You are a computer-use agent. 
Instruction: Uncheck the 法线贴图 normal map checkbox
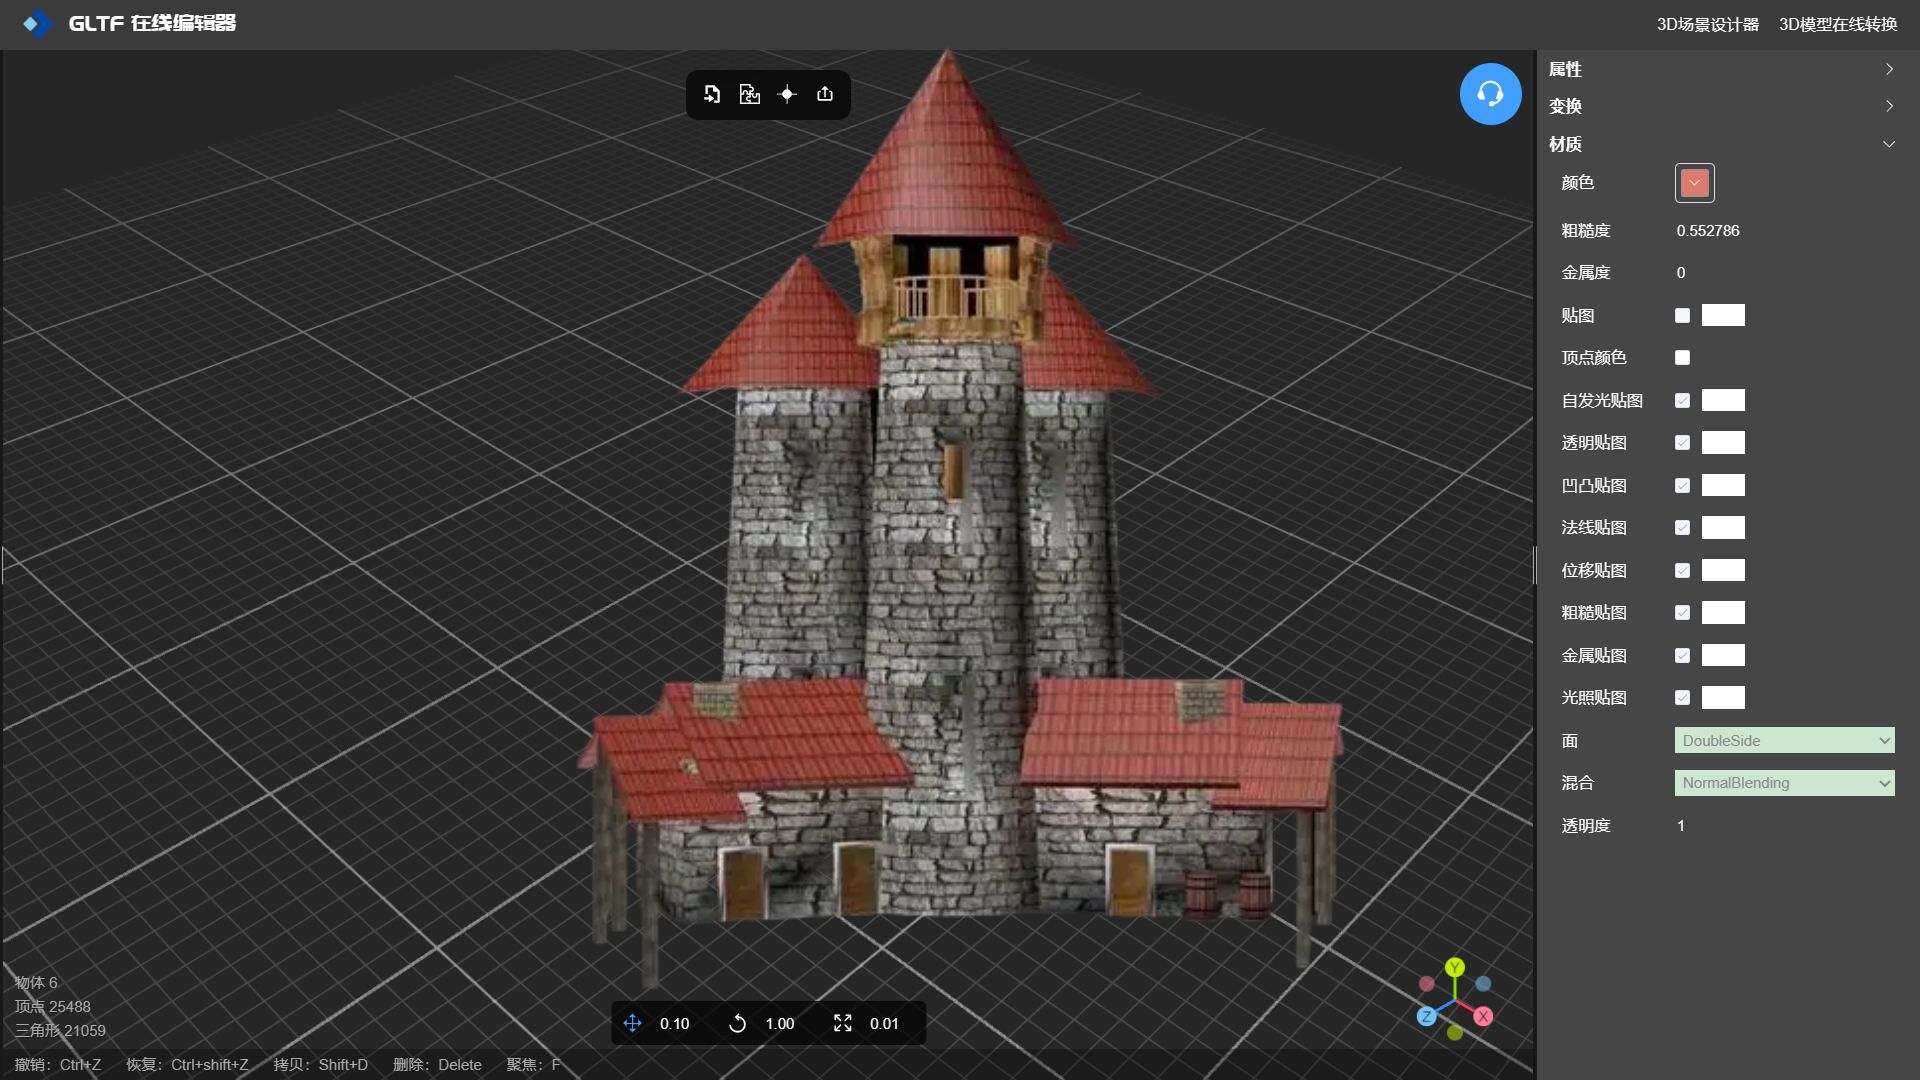(1682, 528)
